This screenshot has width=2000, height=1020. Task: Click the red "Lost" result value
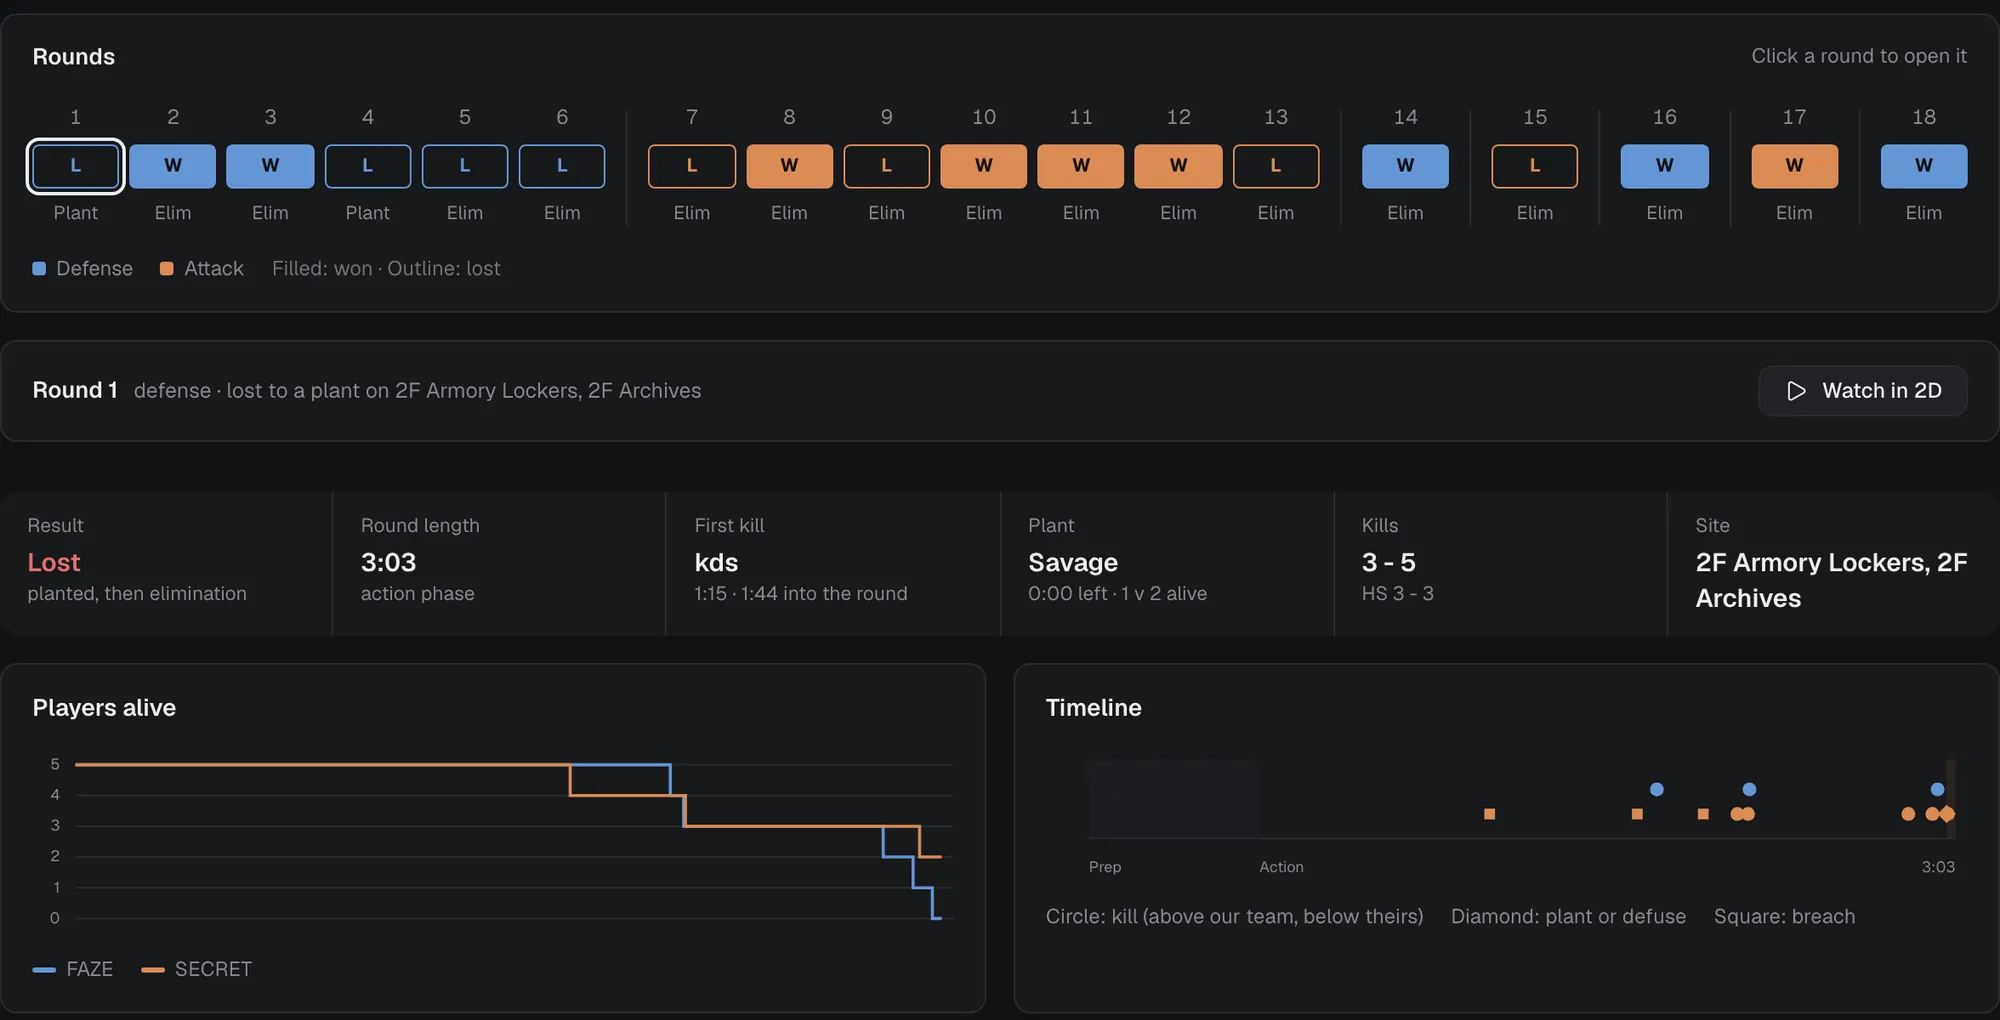click(54, 562)
